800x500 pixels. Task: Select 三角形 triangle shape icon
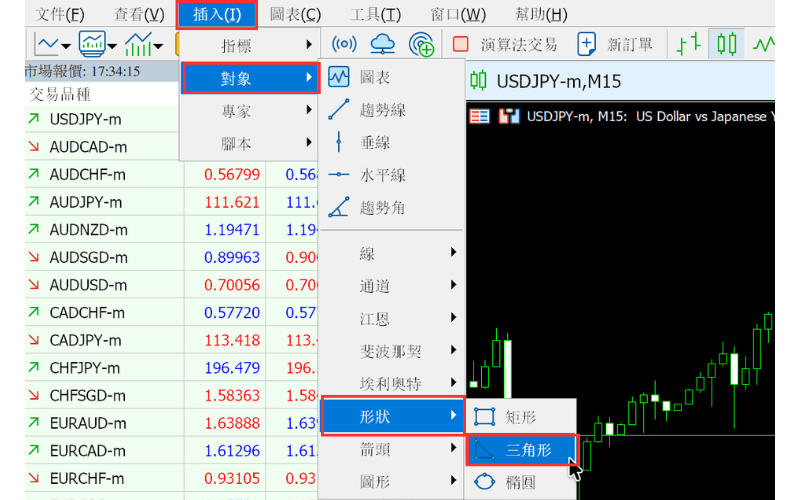(x=483, y=449)
